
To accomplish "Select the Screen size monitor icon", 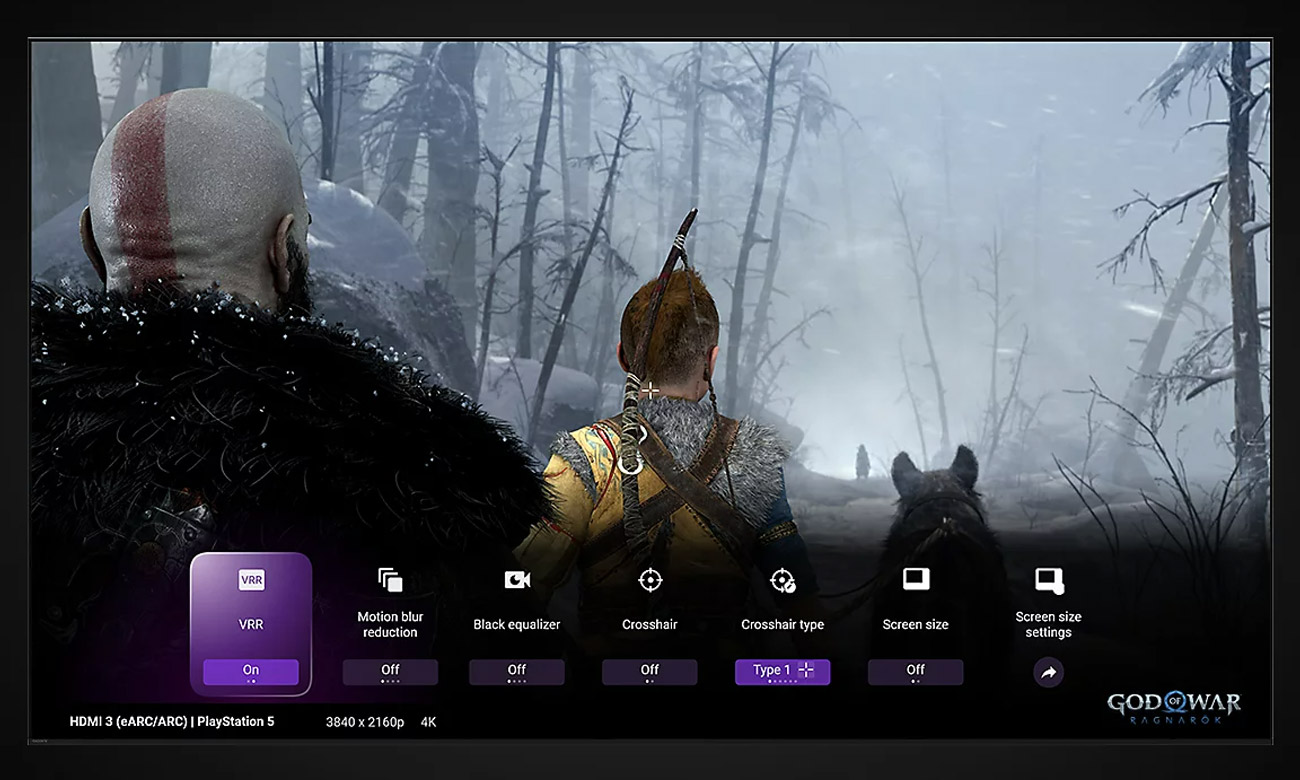I will click(915, 579).
